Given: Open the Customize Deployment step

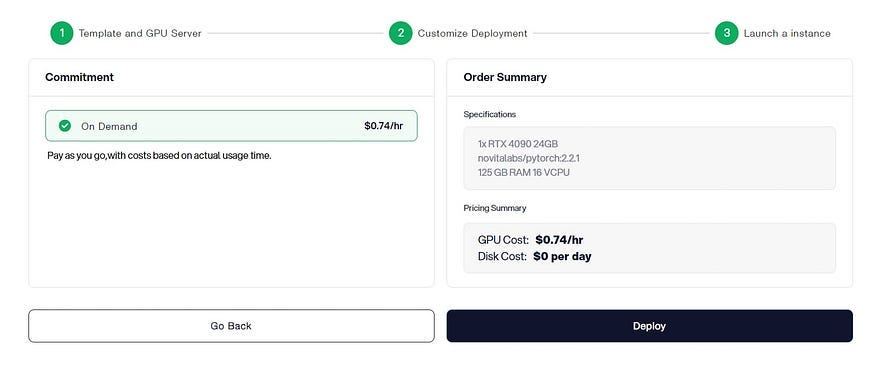Looking at the screenshot, I should pos(472,33).
